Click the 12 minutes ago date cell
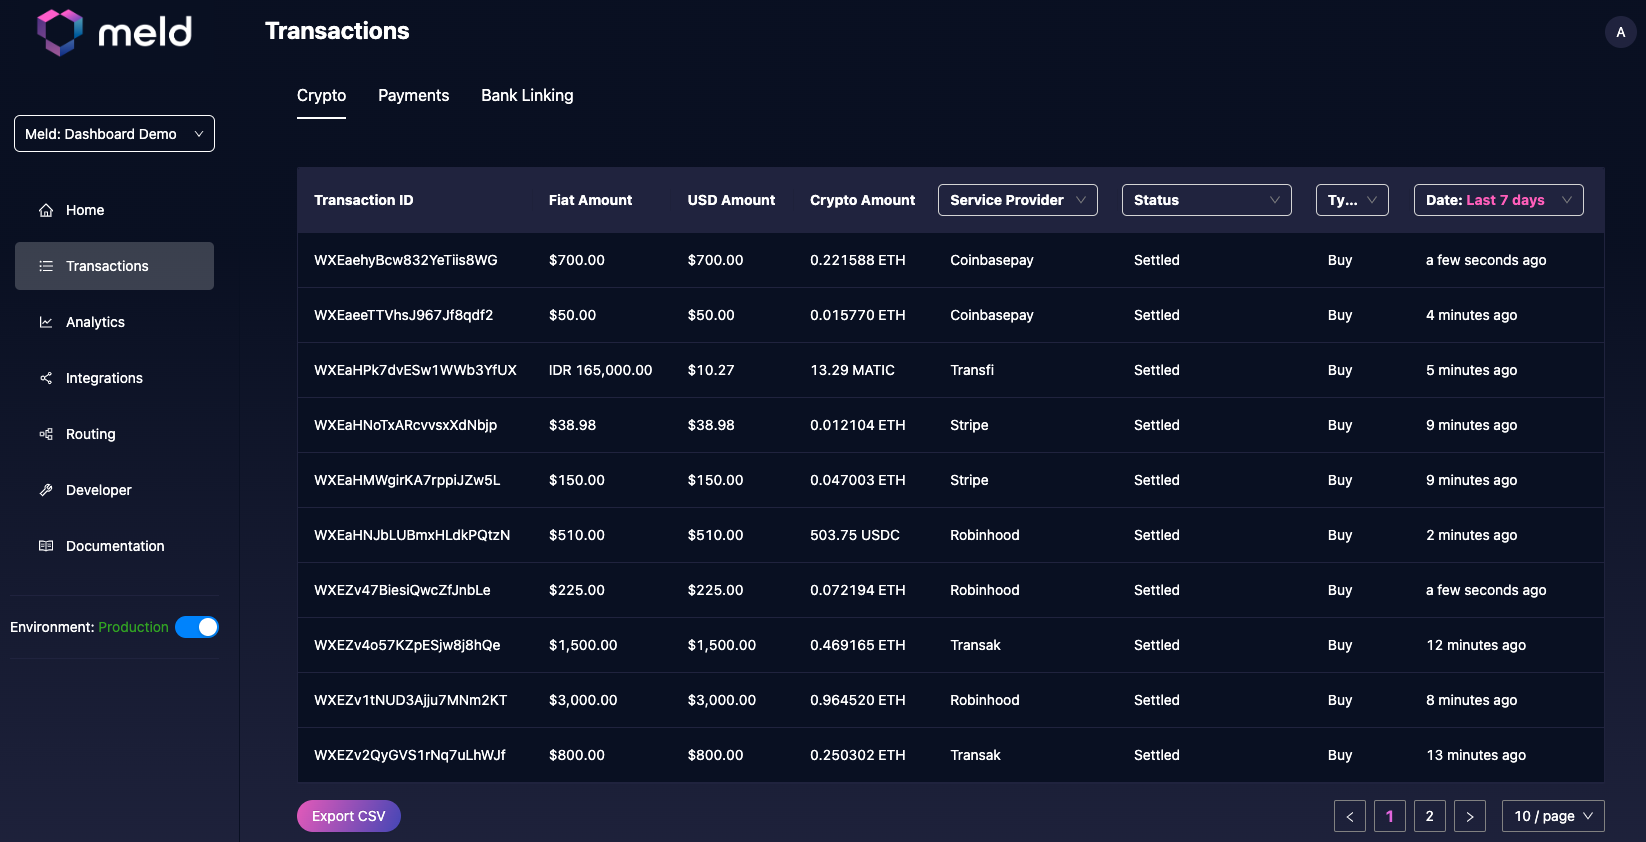The height and width of the screenshot is (842, 1646). [1476, 645]
